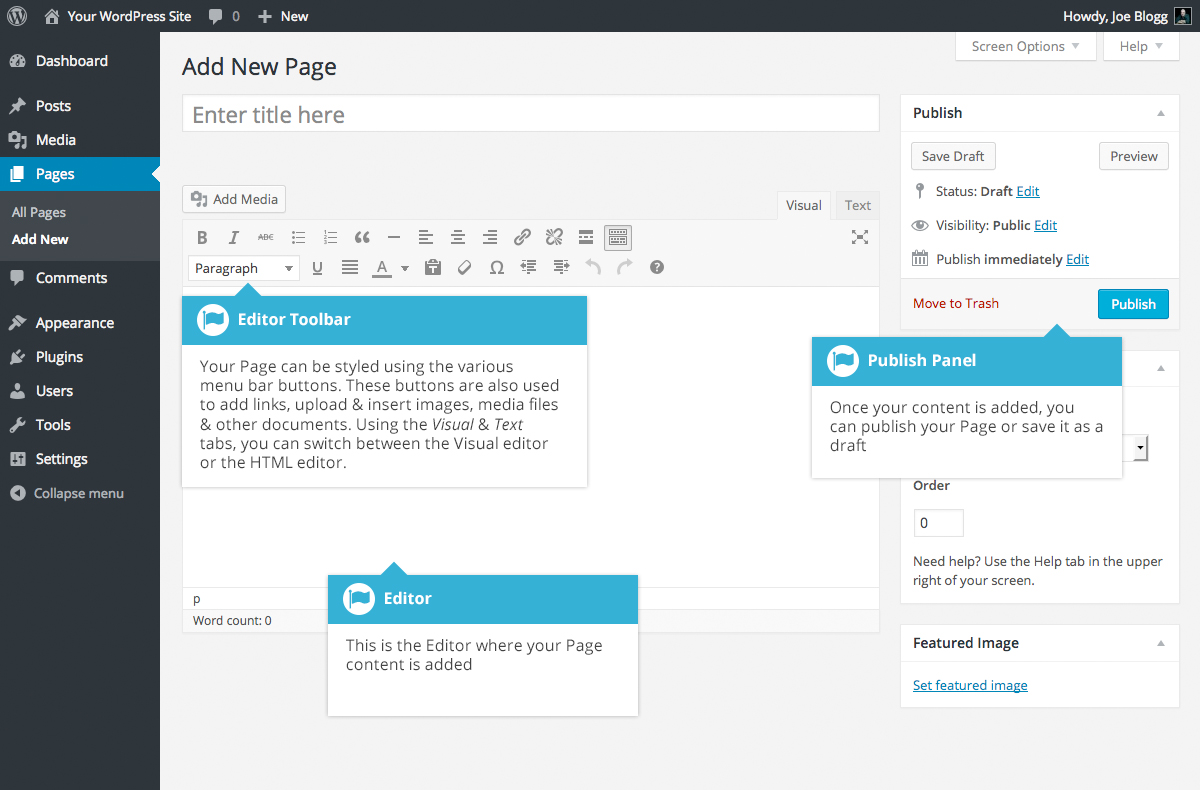Click the Preview button
1200x790 pixels.
[x=1134, y=156]
